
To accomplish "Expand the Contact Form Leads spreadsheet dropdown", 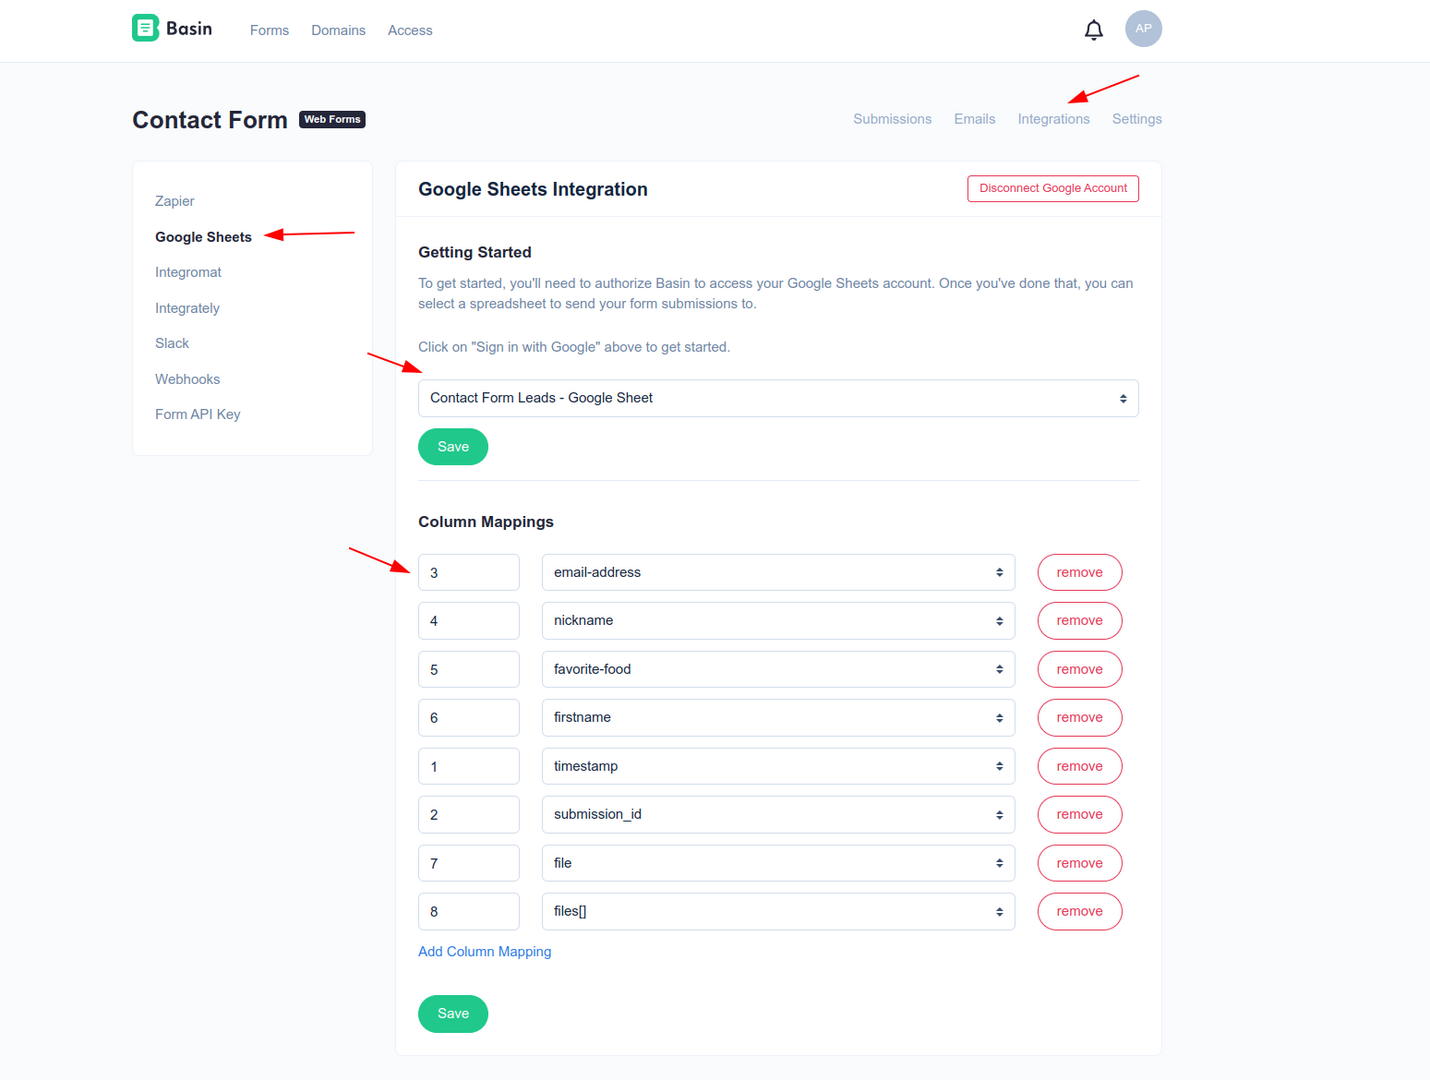I will (778, 398).
